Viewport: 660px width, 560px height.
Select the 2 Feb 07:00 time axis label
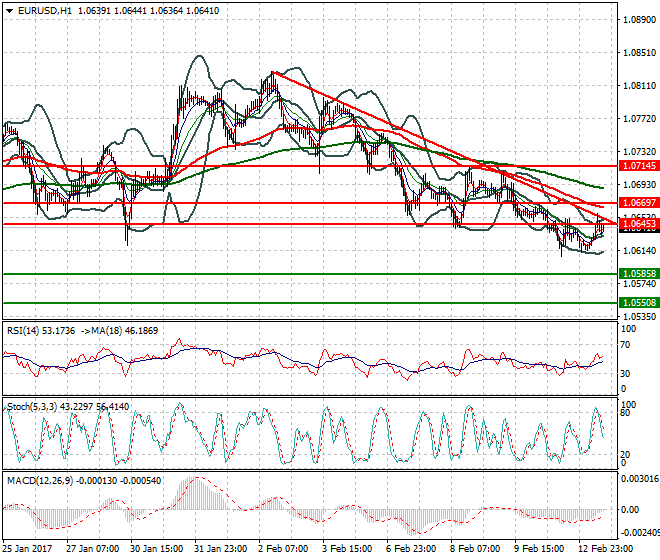282,549
